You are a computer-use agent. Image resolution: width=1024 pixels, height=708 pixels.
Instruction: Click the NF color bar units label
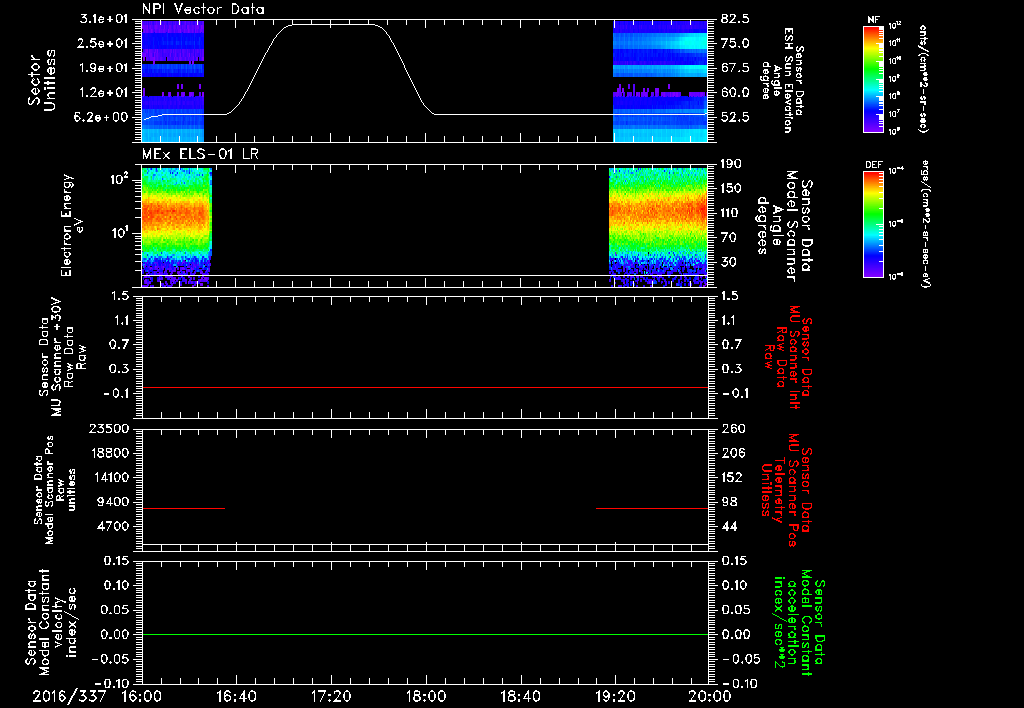tap(923, 78)
